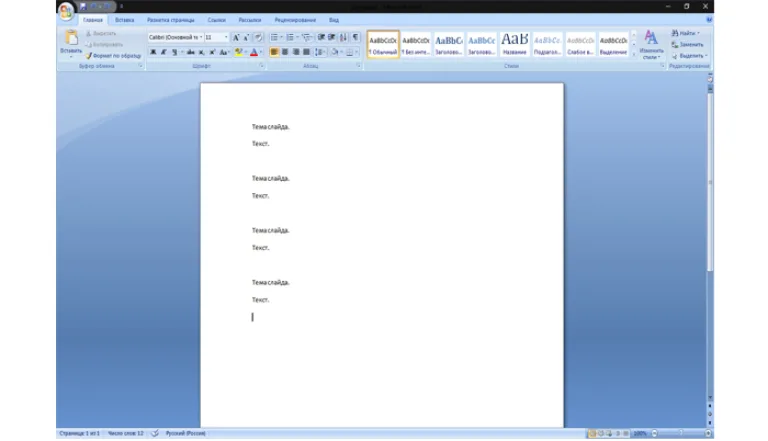Click Заменить replace button
Screen dimensions: 768x441
pos(688,45)
